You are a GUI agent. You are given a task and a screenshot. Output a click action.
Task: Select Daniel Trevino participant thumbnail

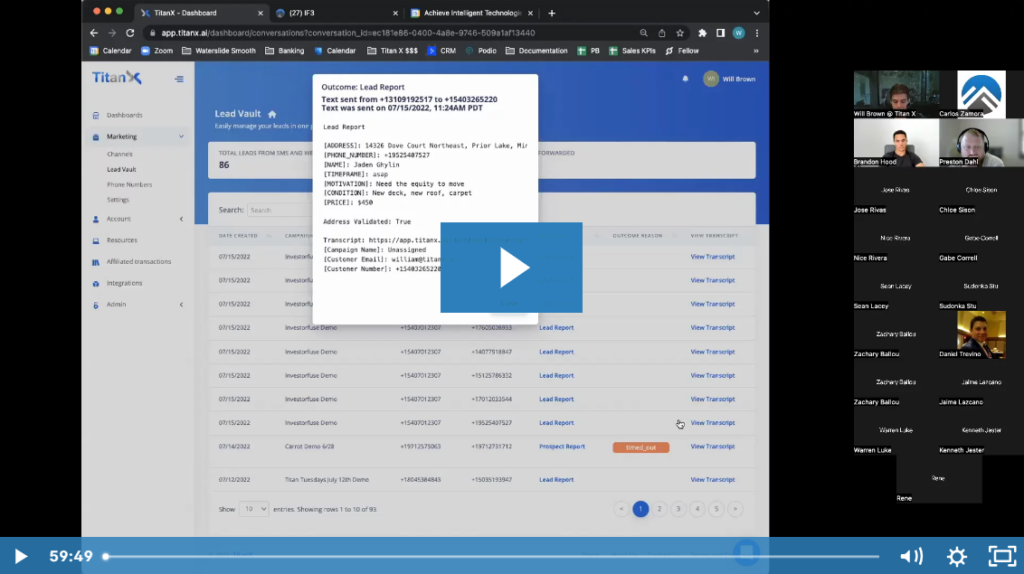pyautogui.click(x=981, y=335)
